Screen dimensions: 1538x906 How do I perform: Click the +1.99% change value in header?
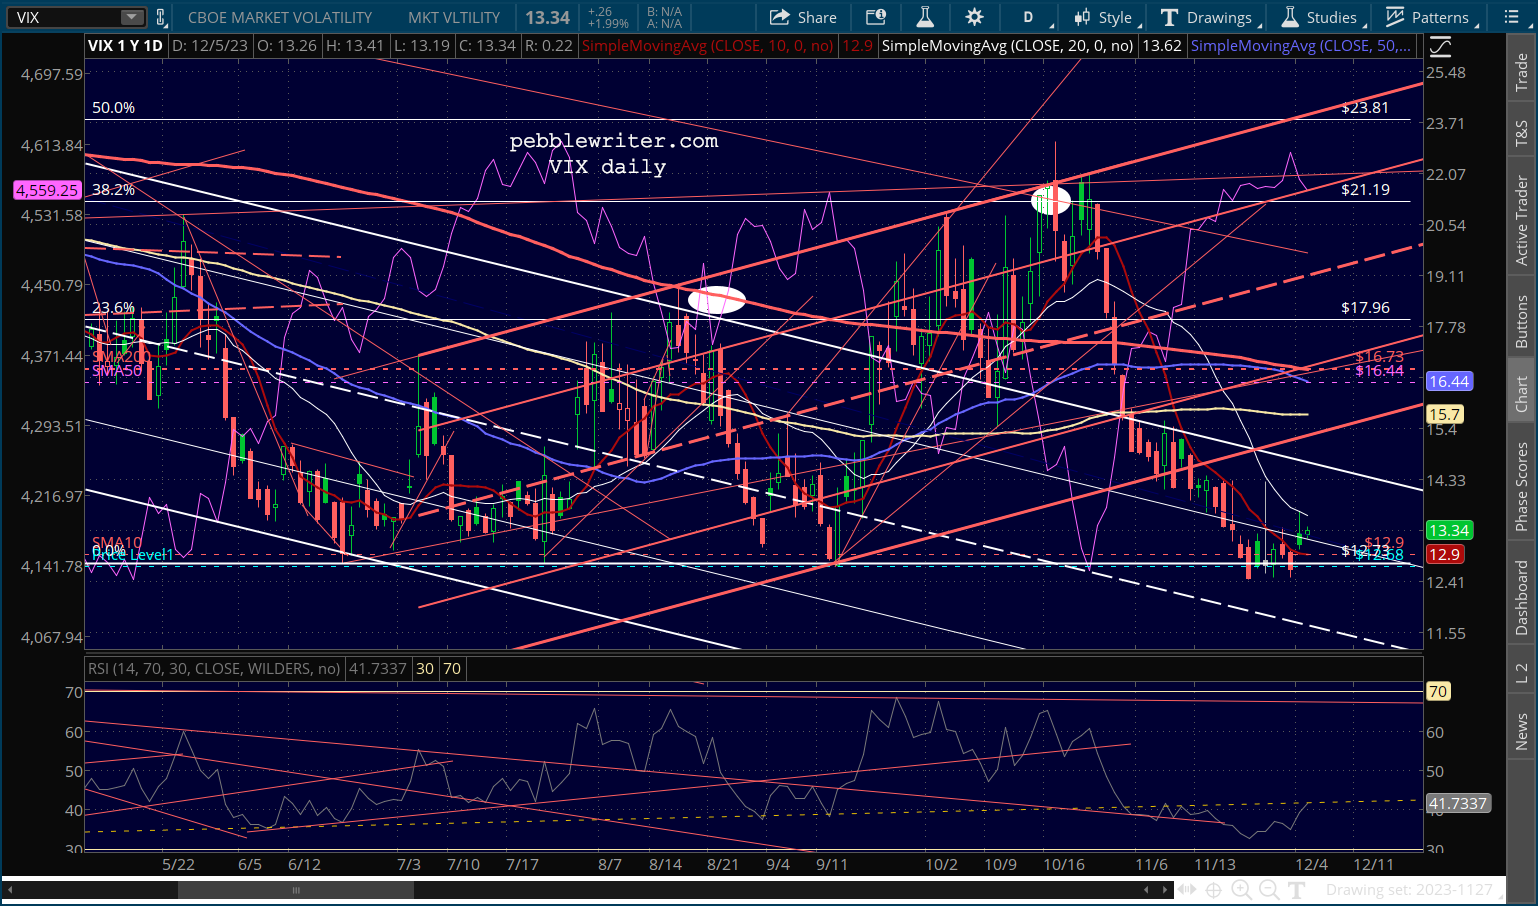608,23
